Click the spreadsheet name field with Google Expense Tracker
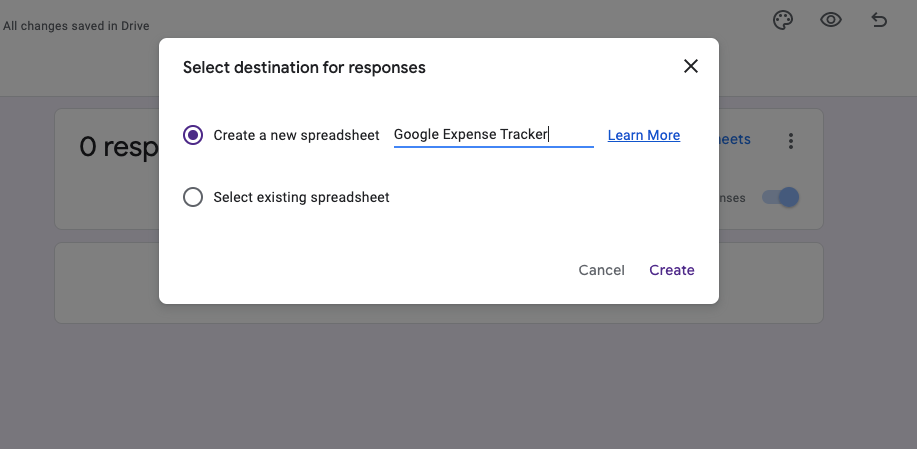 click(493, 135)
